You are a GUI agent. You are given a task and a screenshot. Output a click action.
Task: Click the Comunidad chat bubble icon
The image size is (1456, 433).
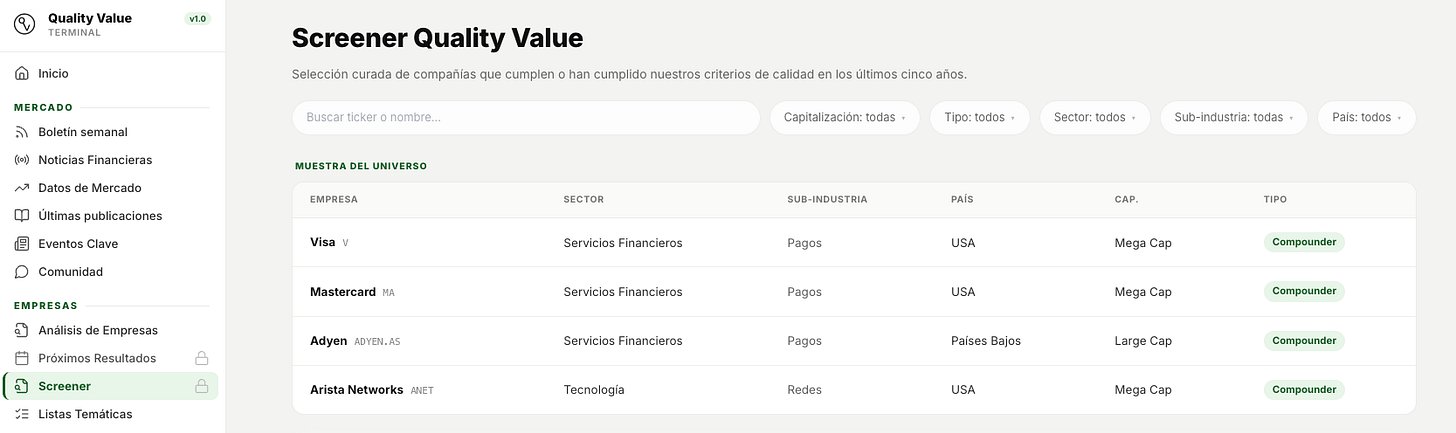click(22, 272)
